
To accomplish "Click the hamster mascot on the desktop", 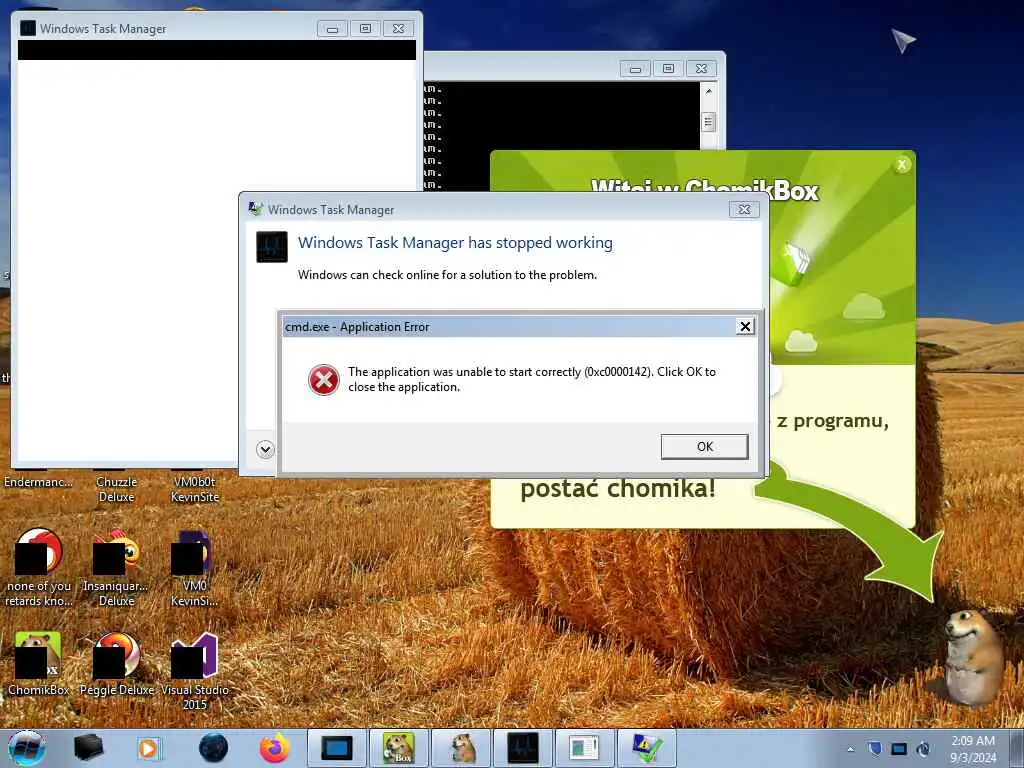I will point(974,656).
